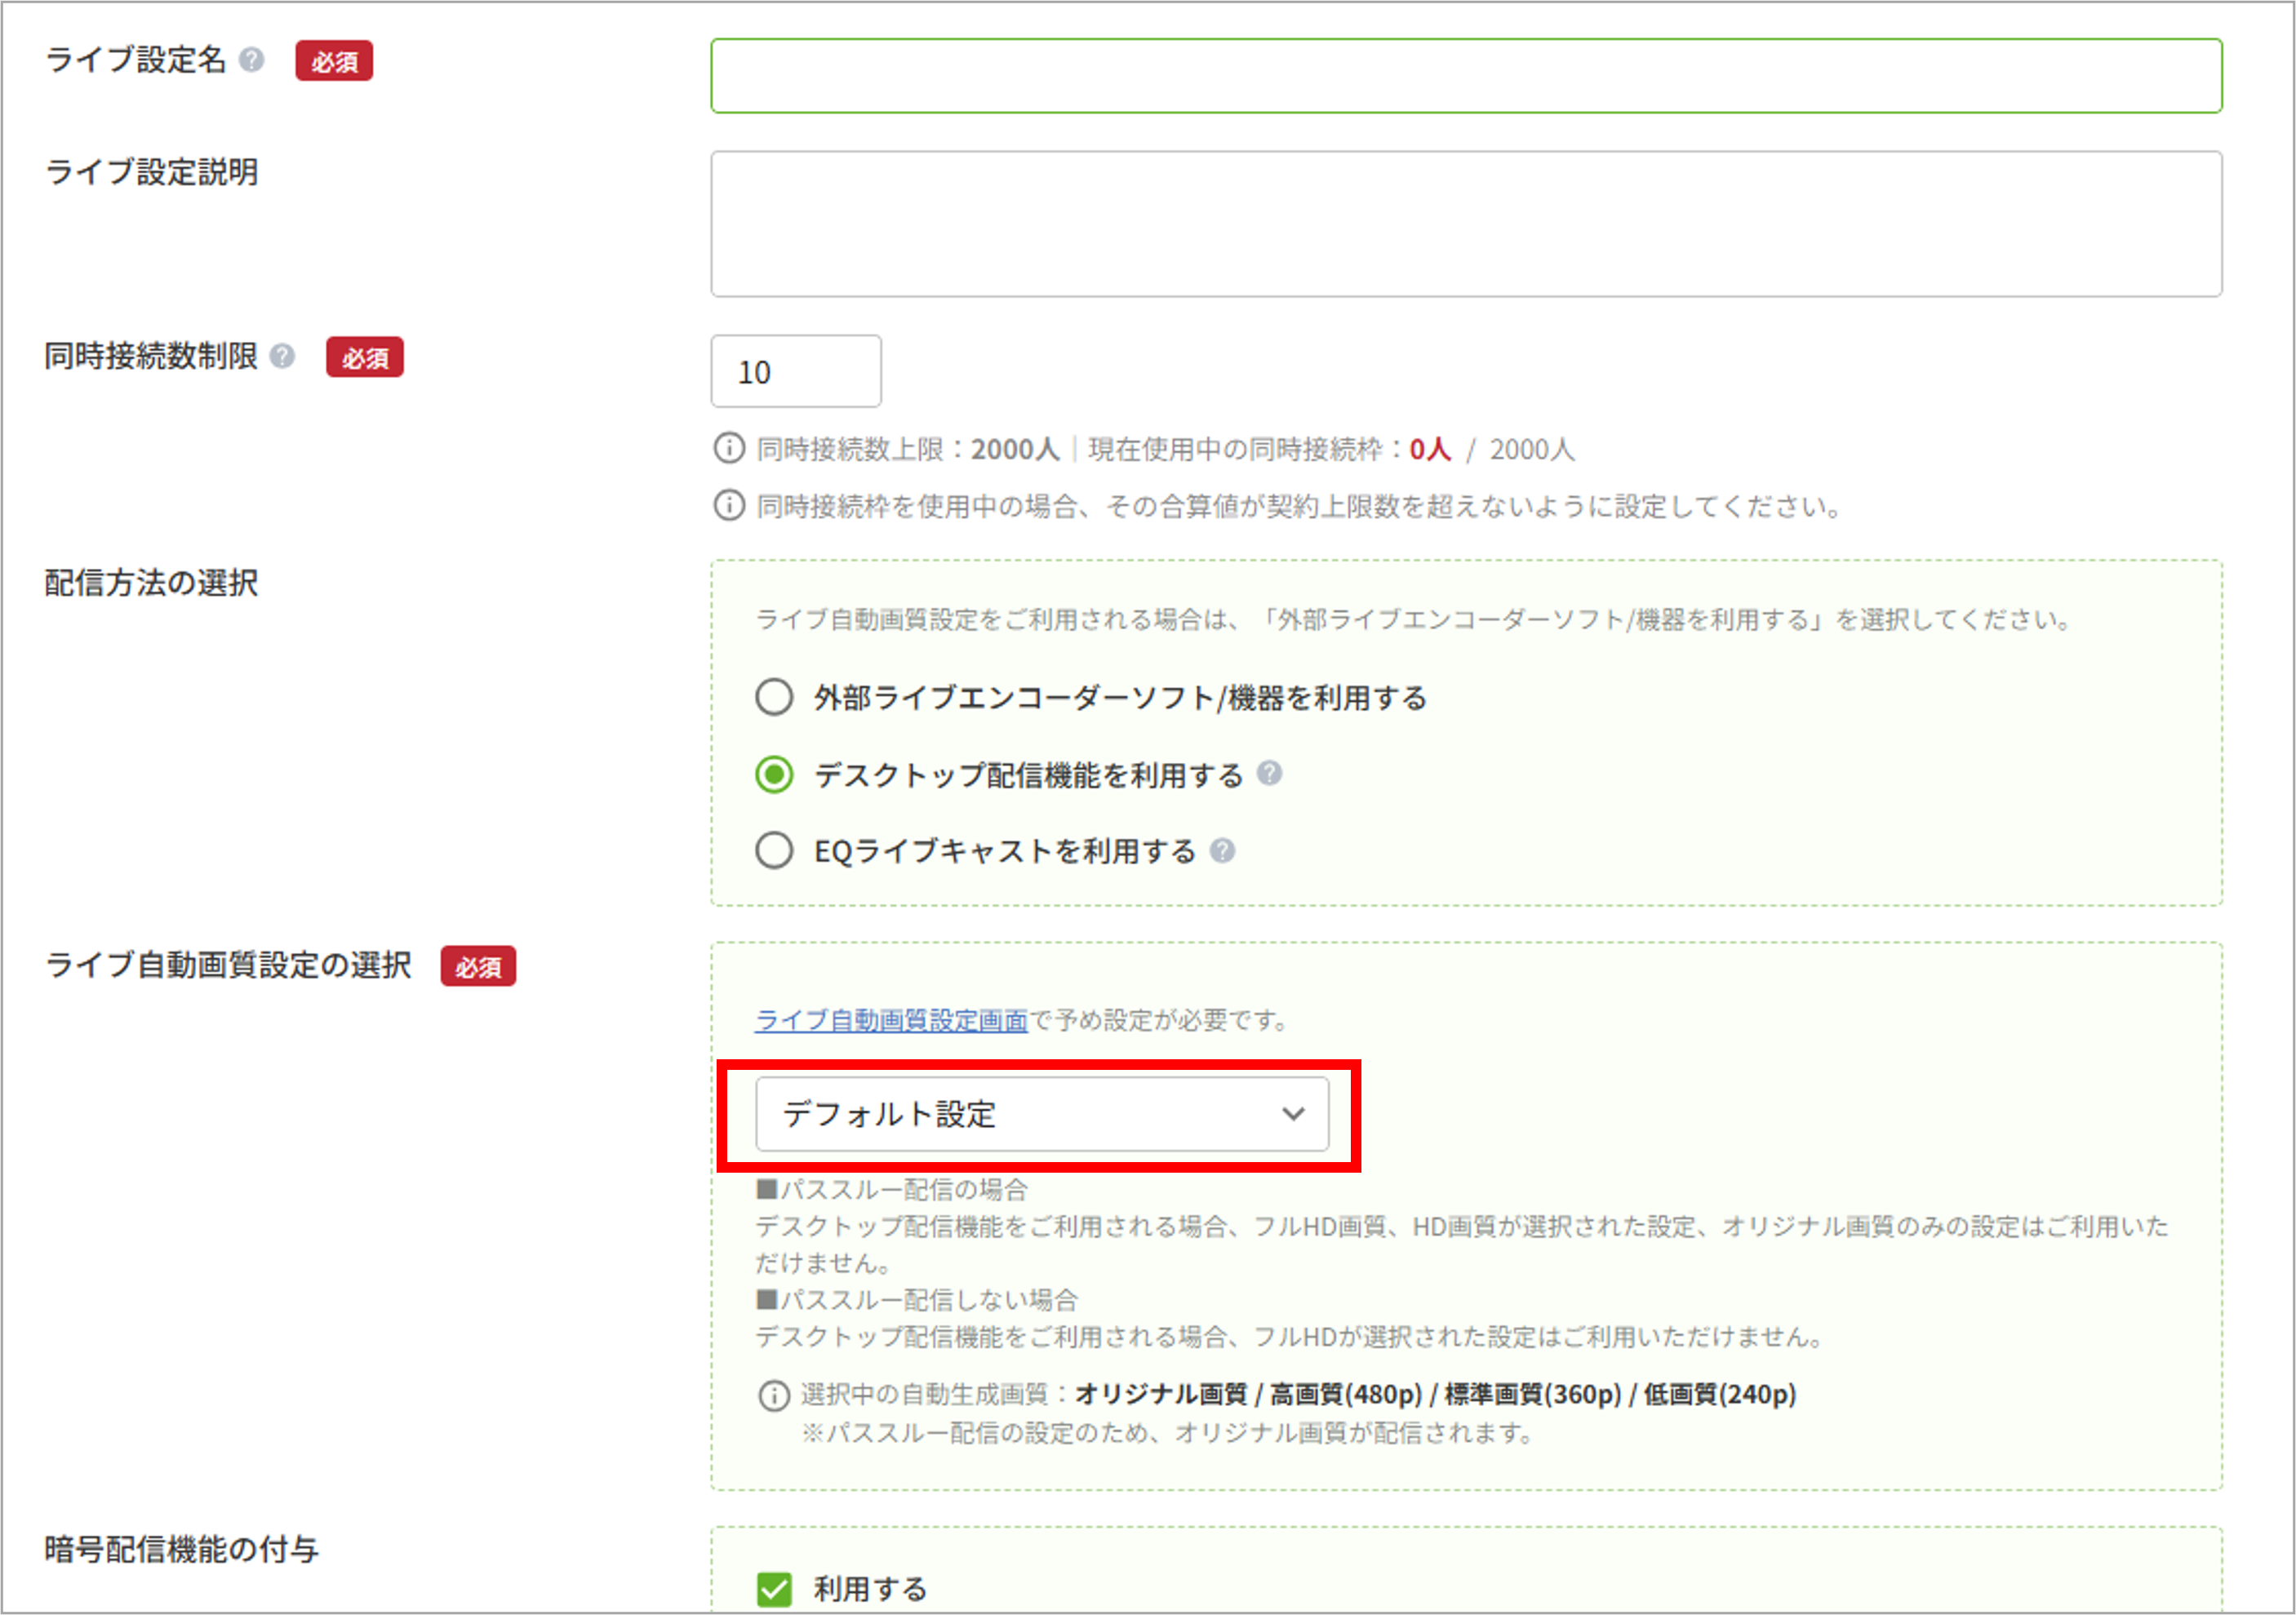Viewport: 2296px width, 1615px height.
Task: Select デスクトップ配信機能を利用する radio button
Action: (x=774, y=774)
